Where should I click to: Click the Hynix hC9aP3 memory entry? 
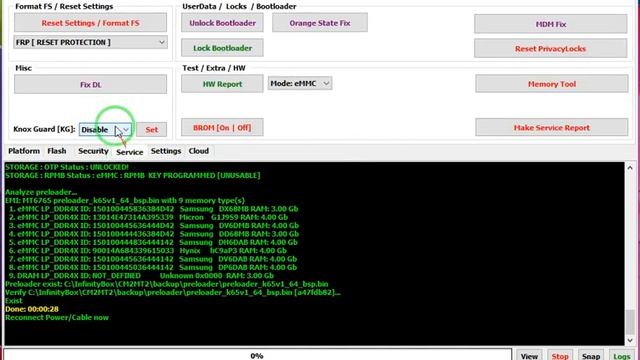coord(148,251)
